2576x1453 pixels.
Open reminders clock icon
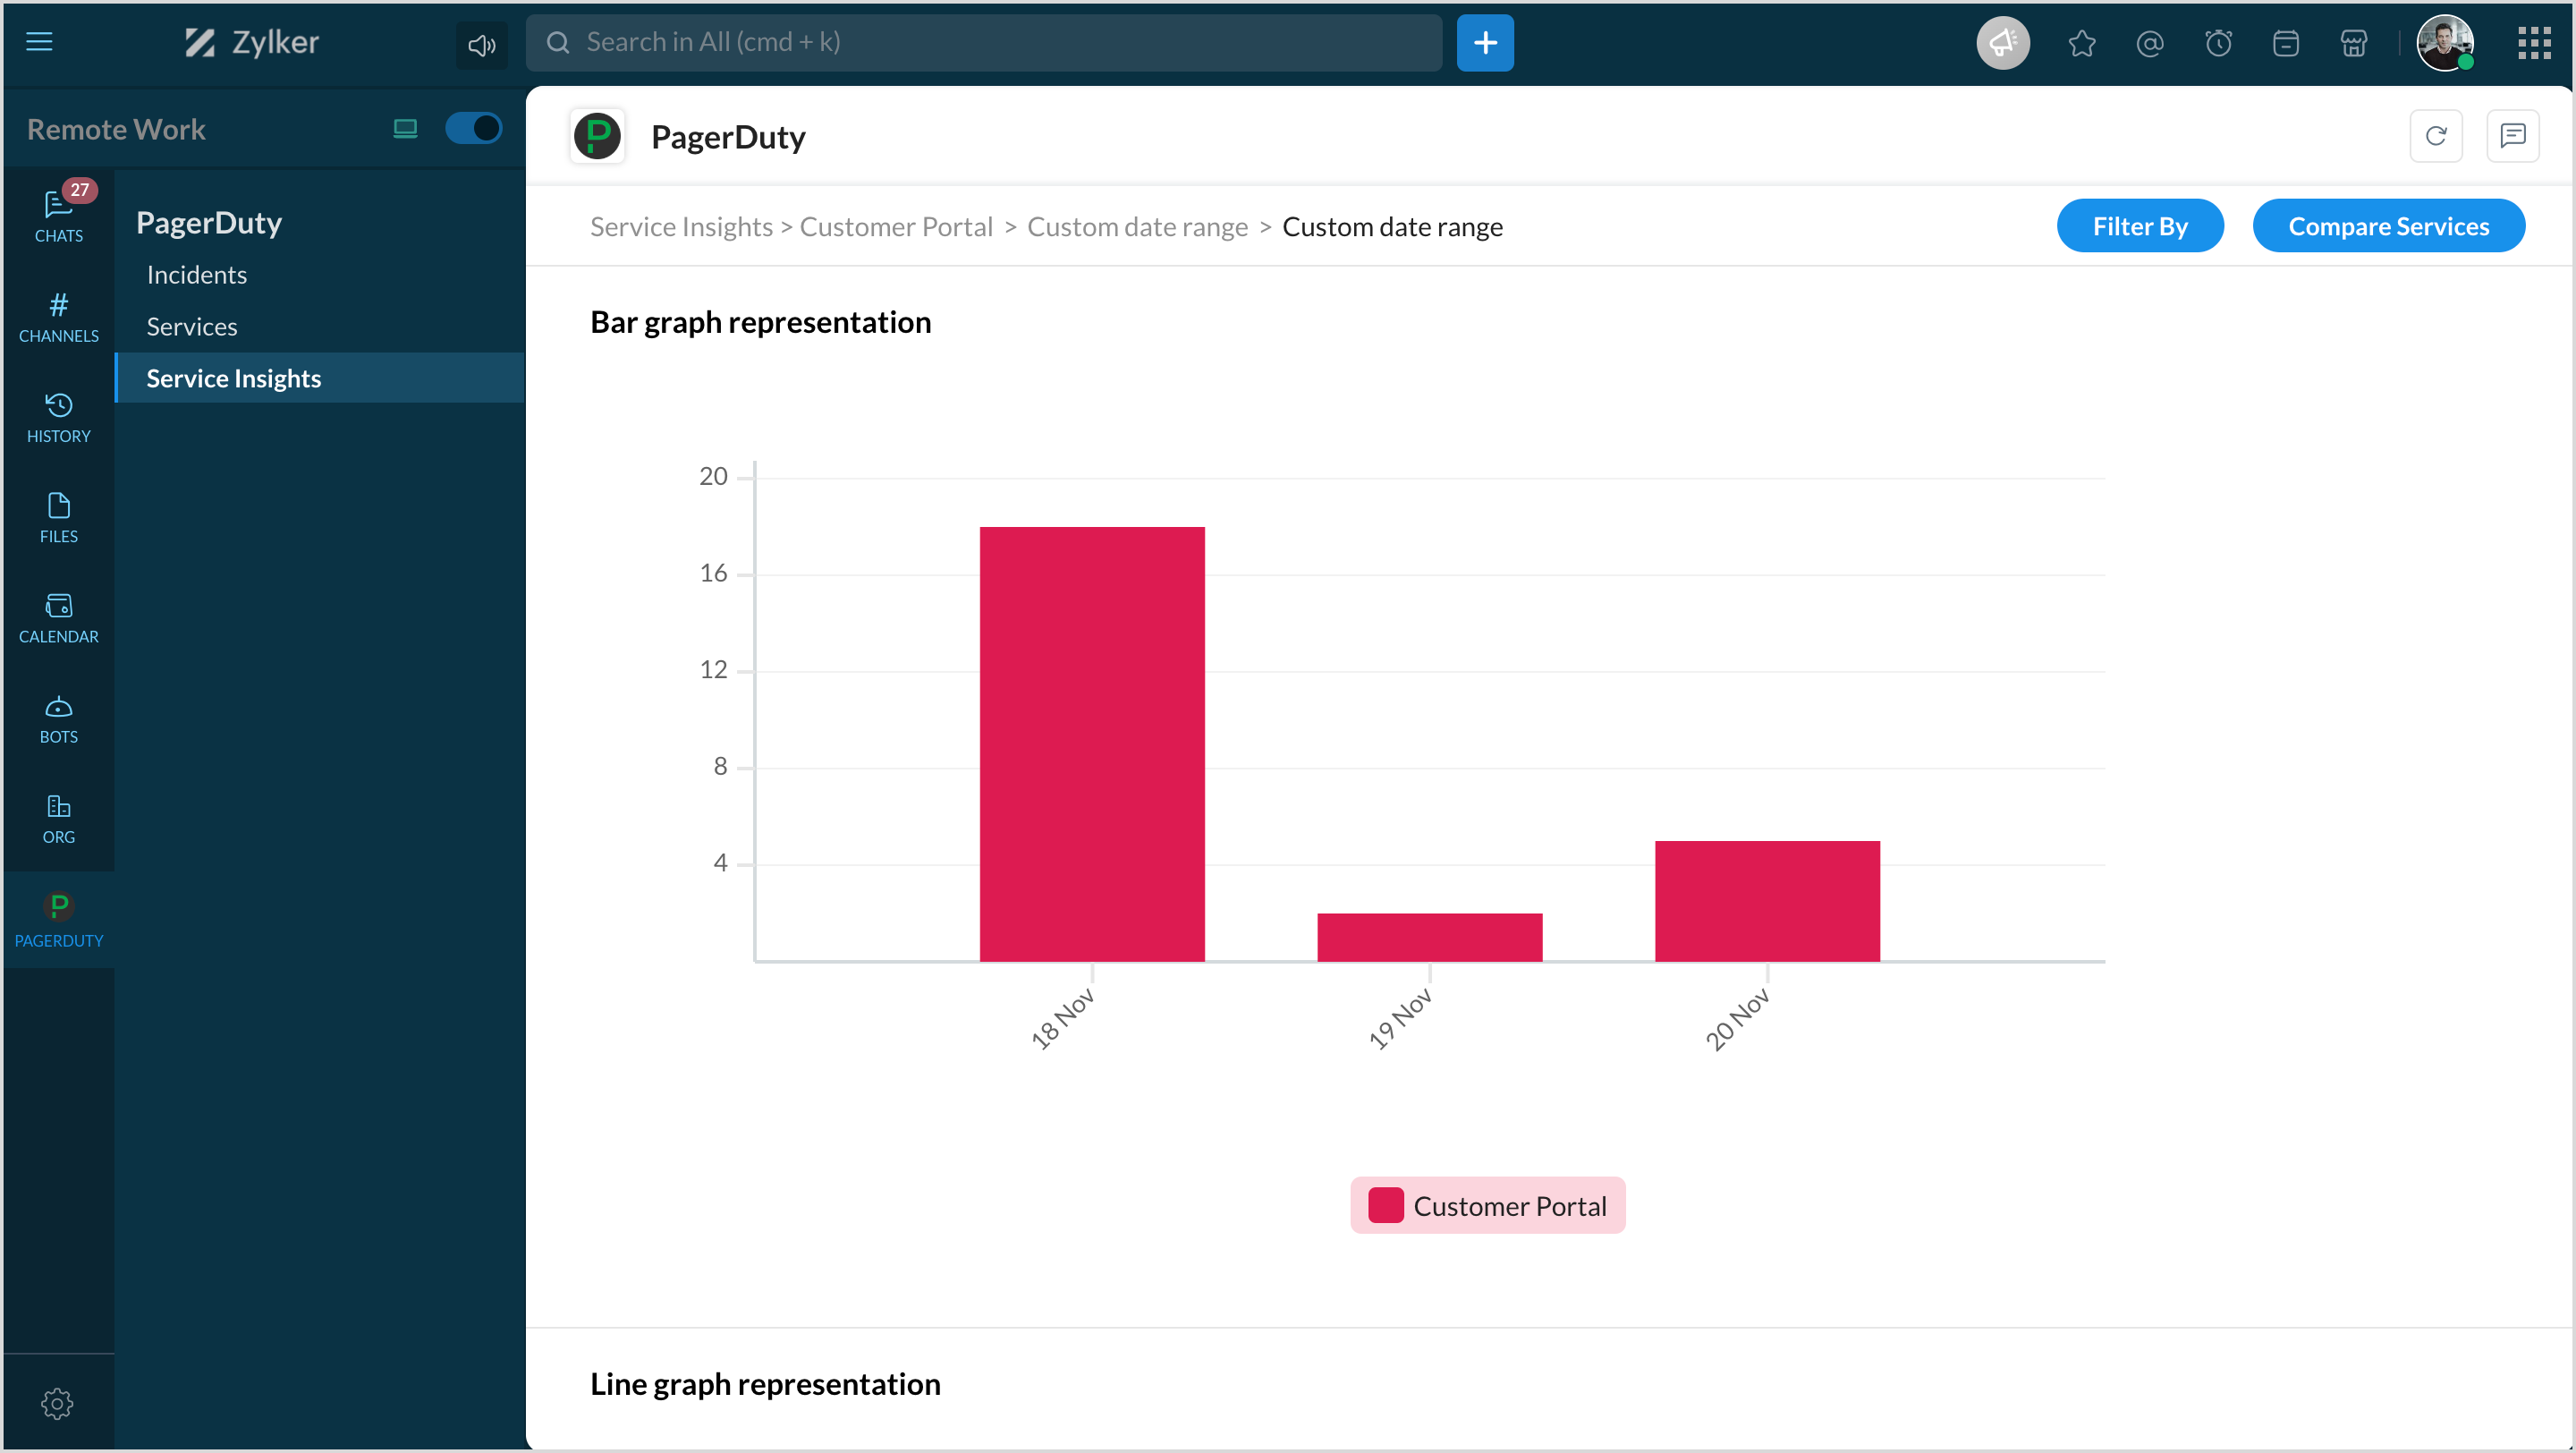(2218, 43)
